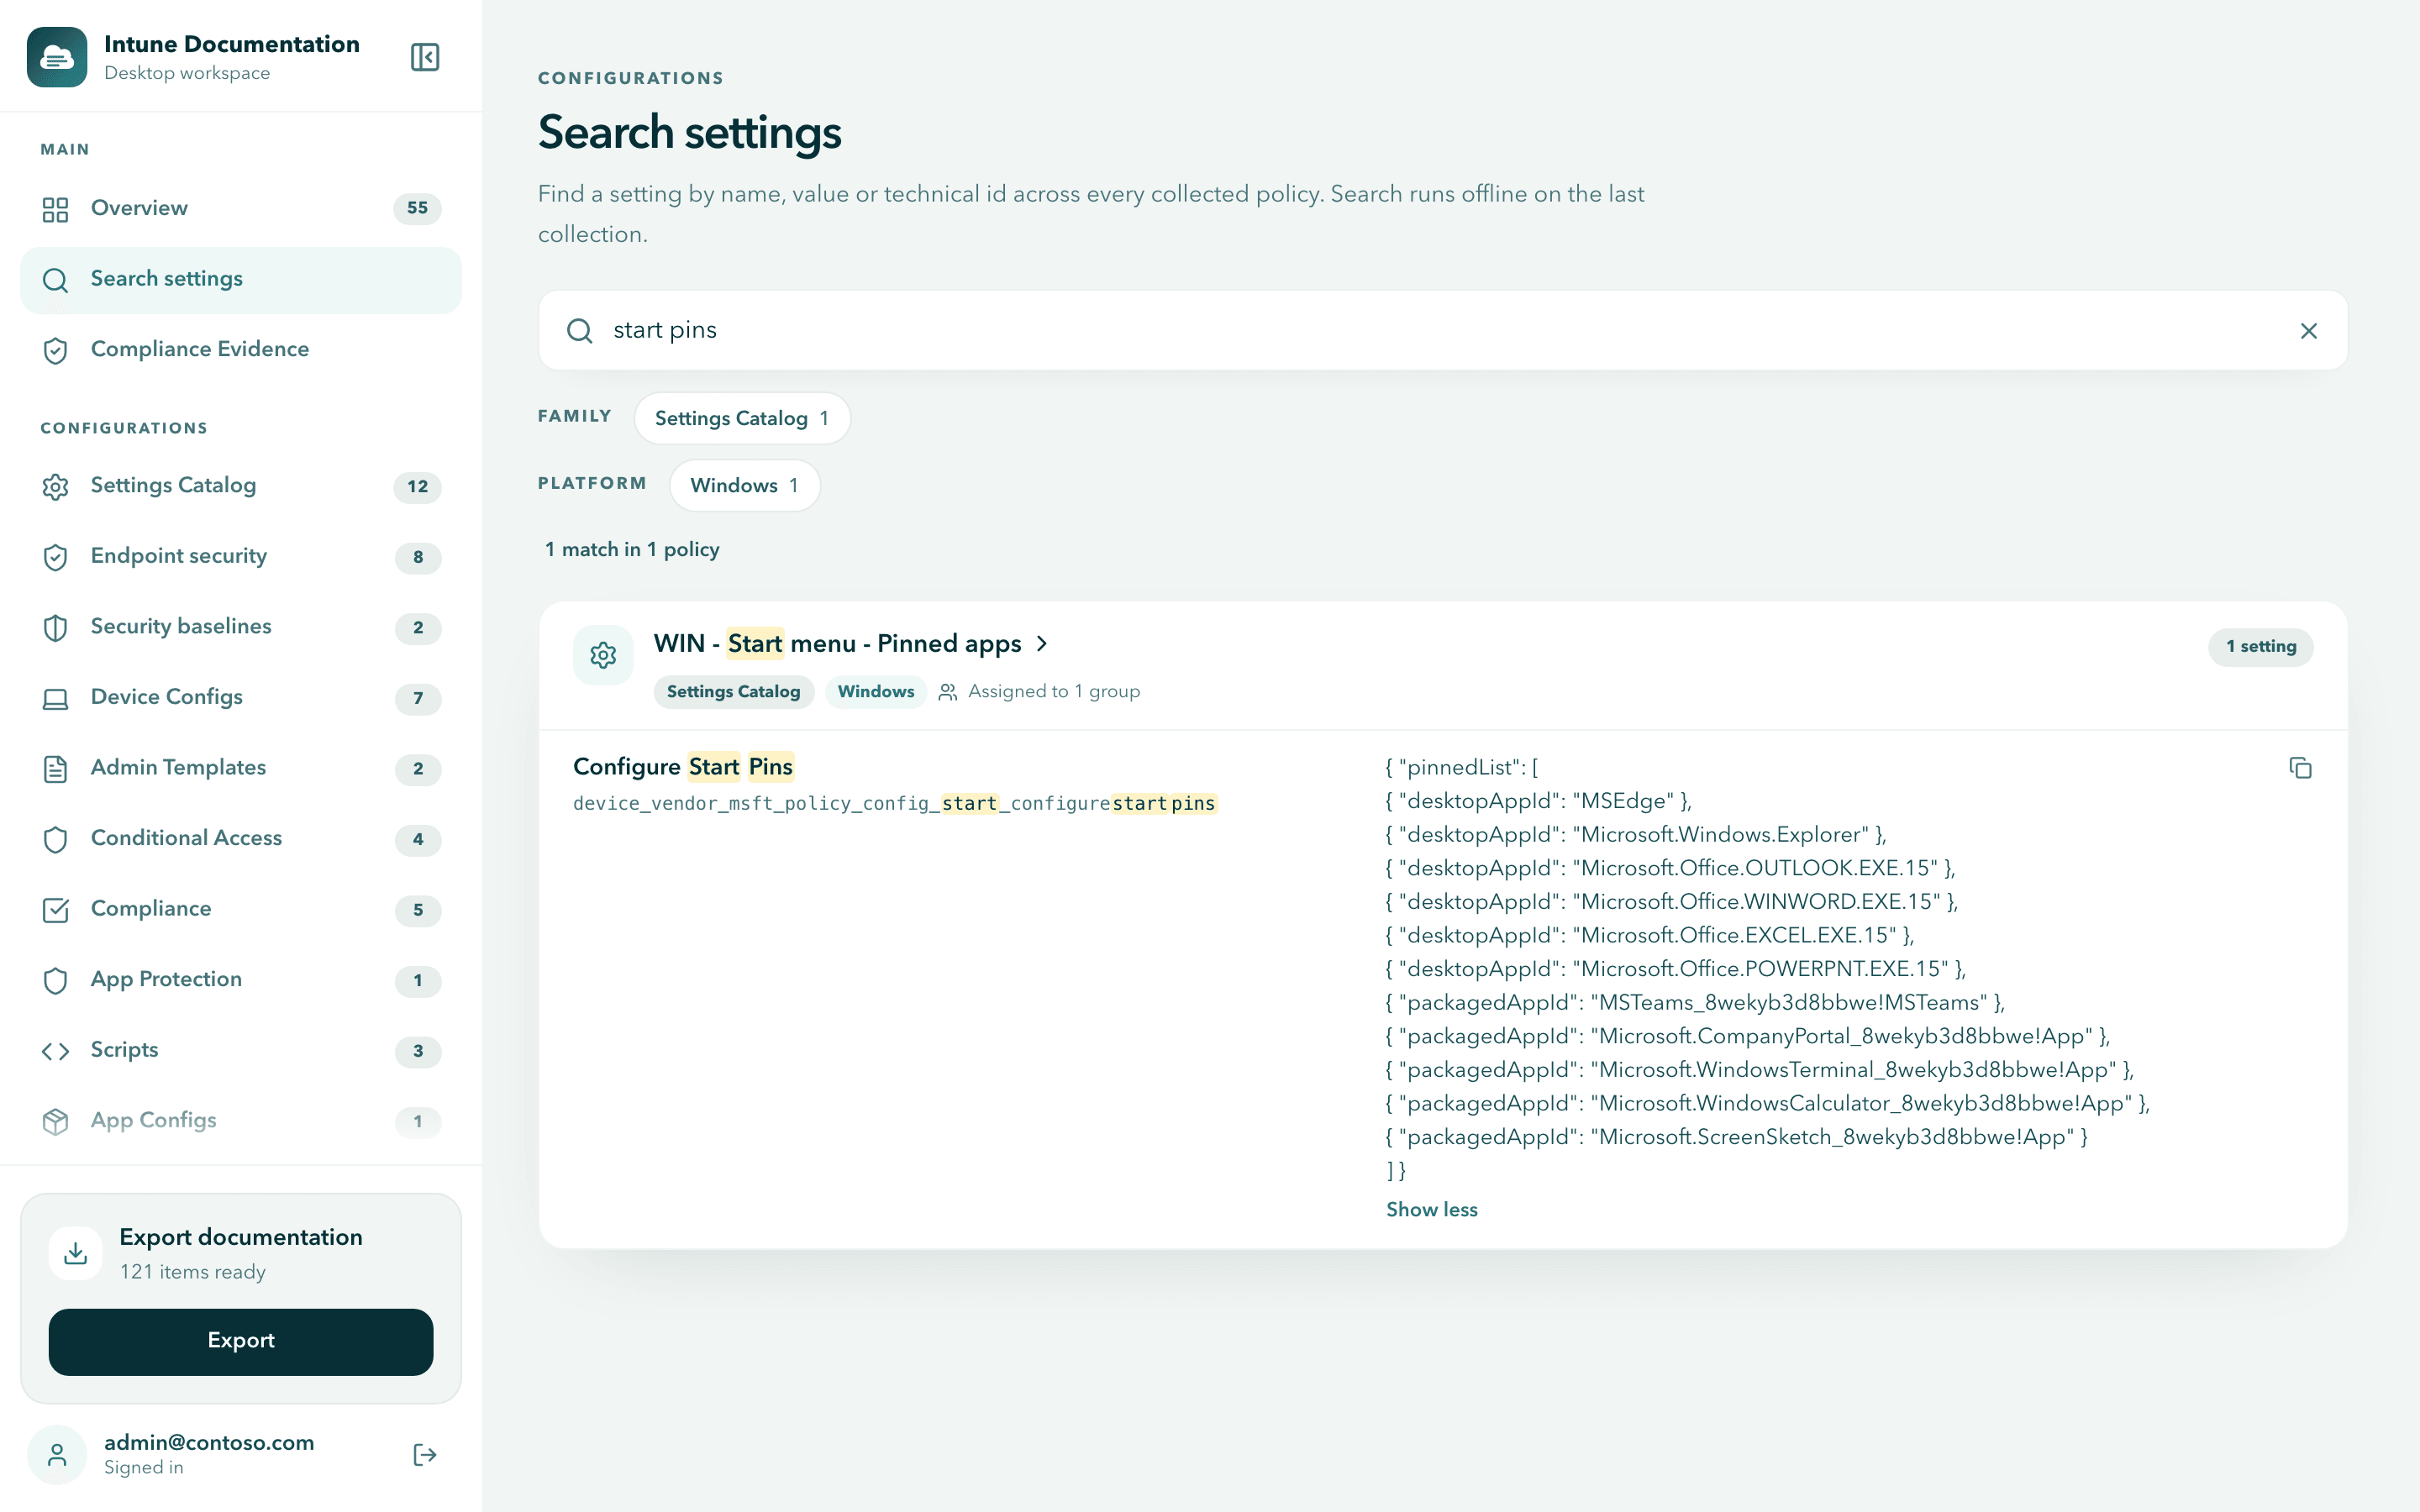
Task: Click the export download icon
Action: click(76, 1253)
